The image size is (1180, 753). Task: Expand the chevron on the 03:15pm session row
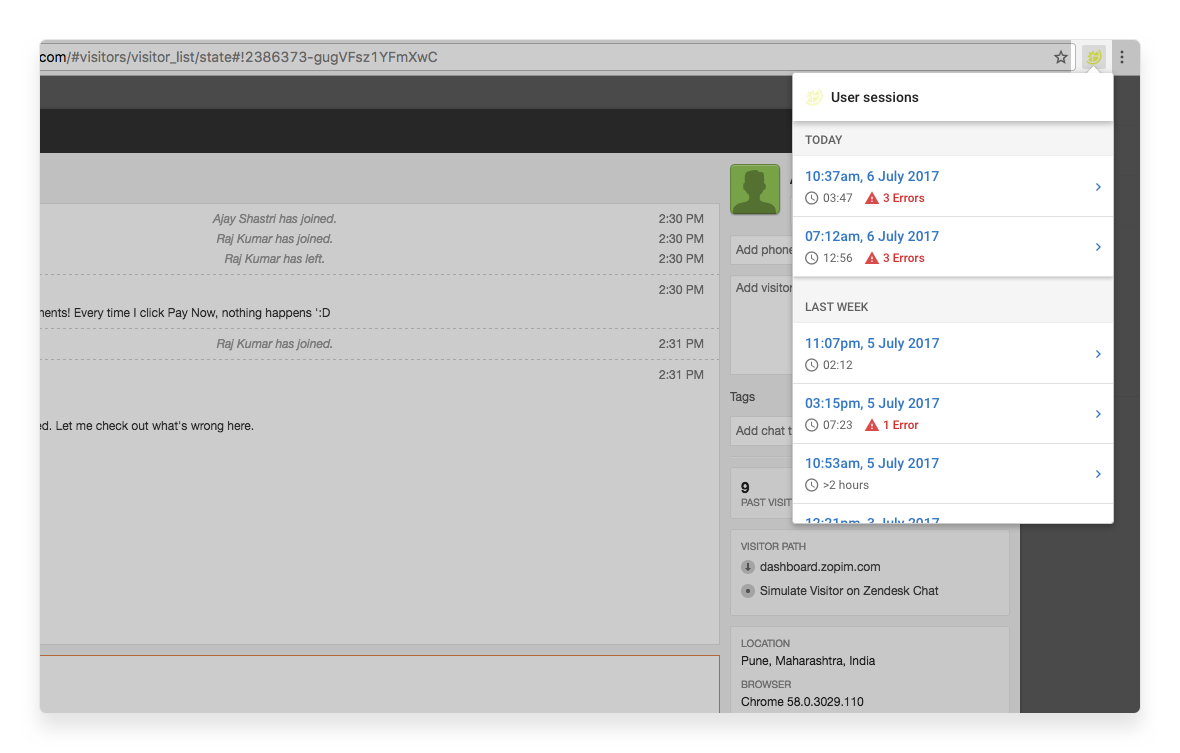click(x=1098, y=414)
